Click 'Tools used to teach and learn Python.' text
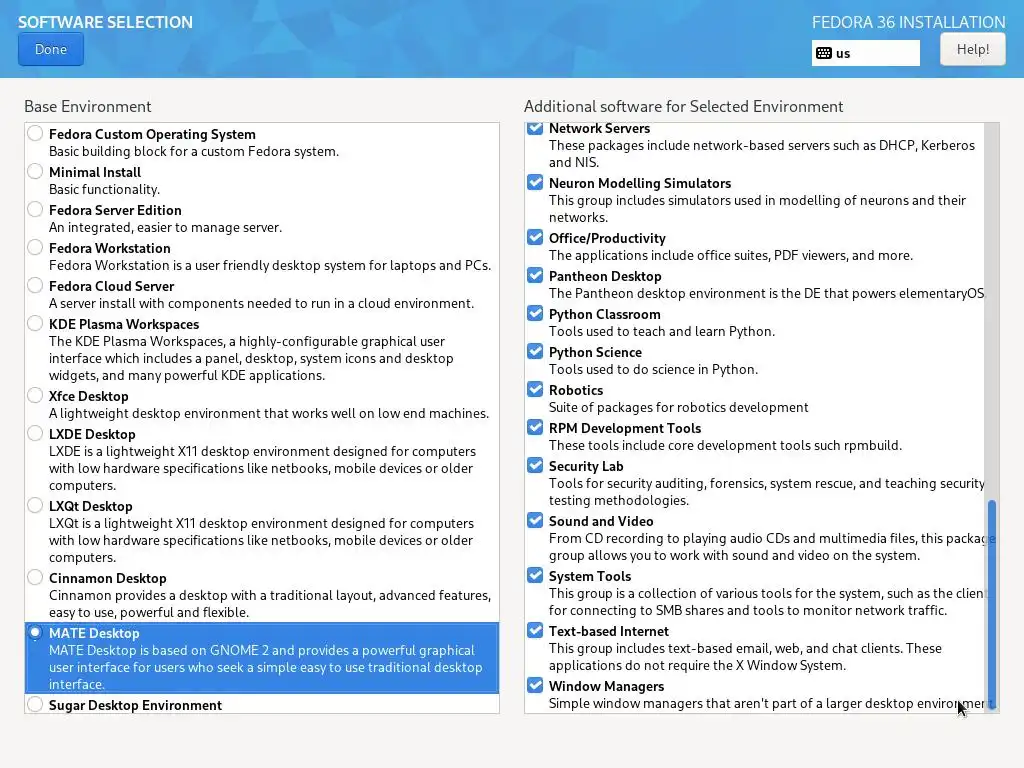The width and height of the screenshot is (1024, 768). [662, 331]
